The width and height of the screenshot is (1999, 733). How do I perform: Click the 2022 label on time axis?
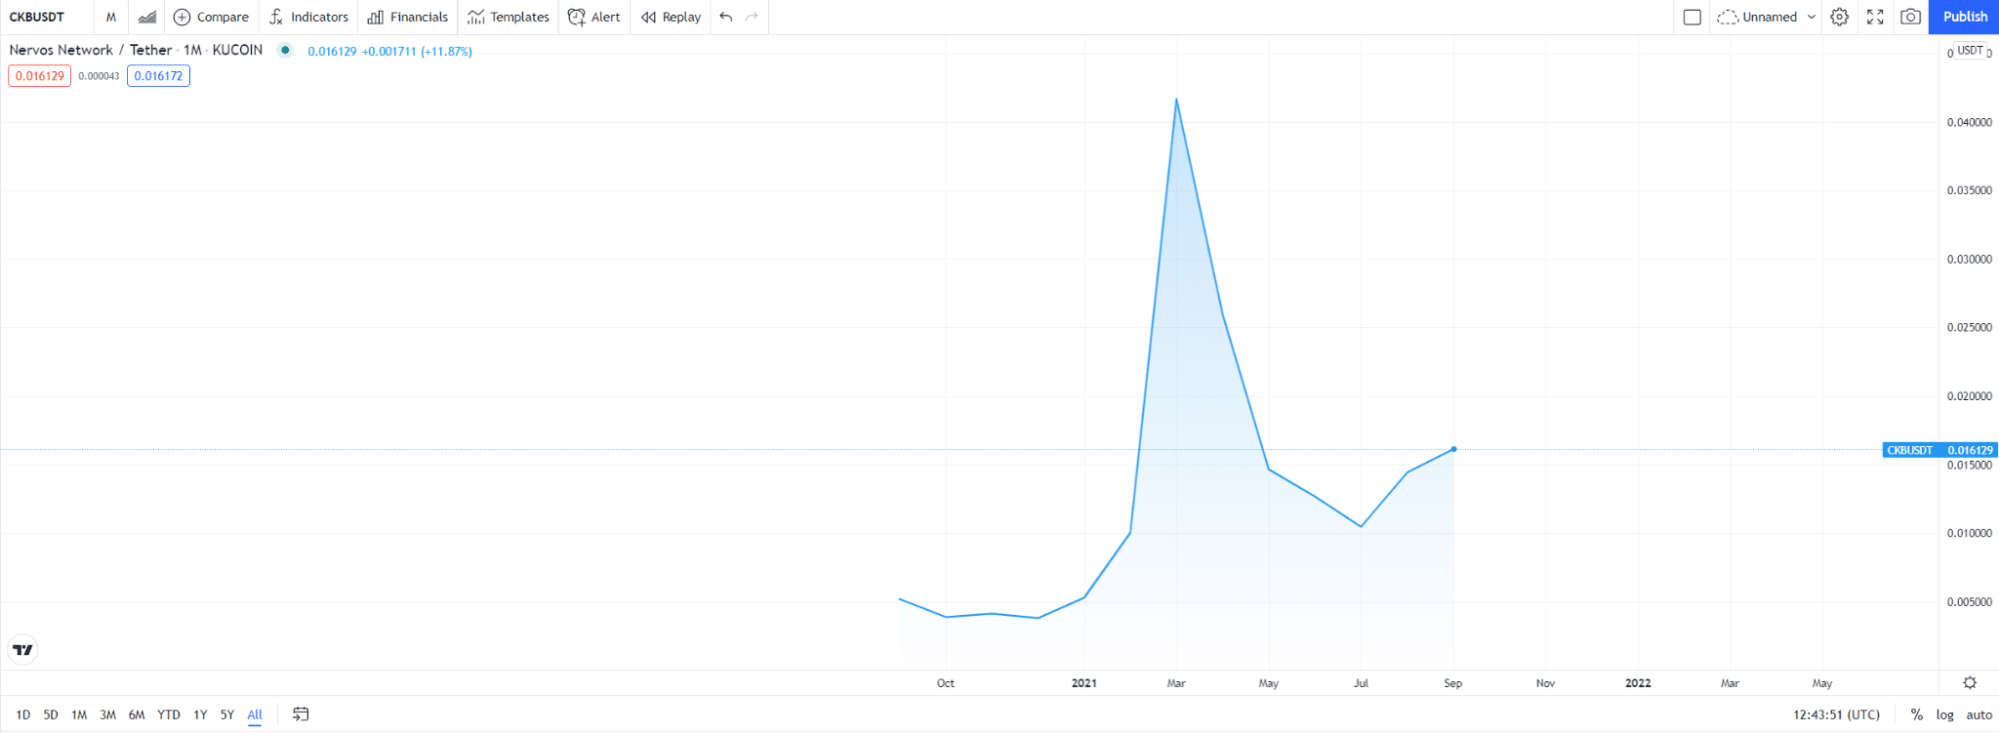1638,683
